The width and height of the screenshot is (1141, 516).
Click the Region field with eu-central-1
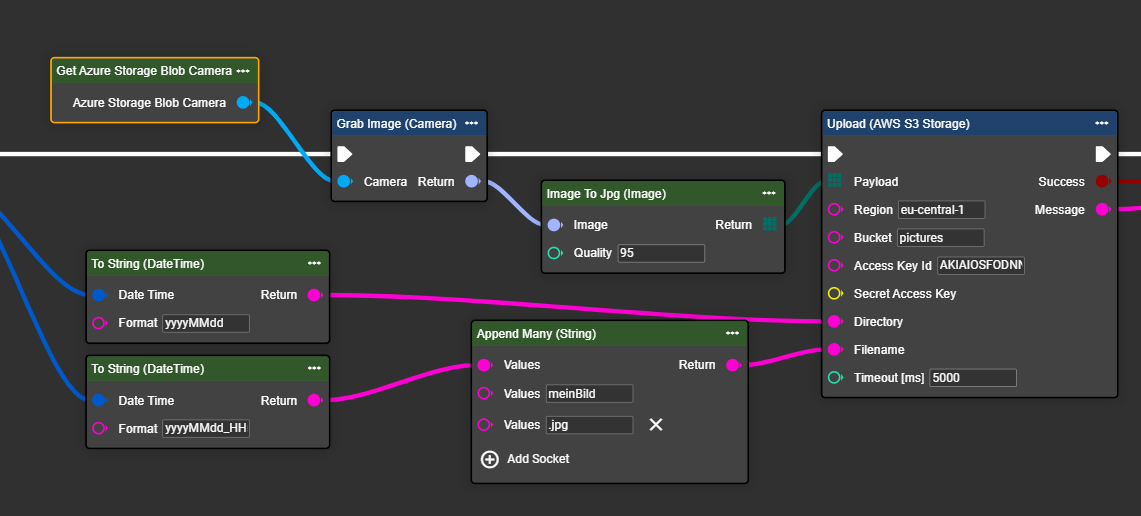click(x=941, y=210)
